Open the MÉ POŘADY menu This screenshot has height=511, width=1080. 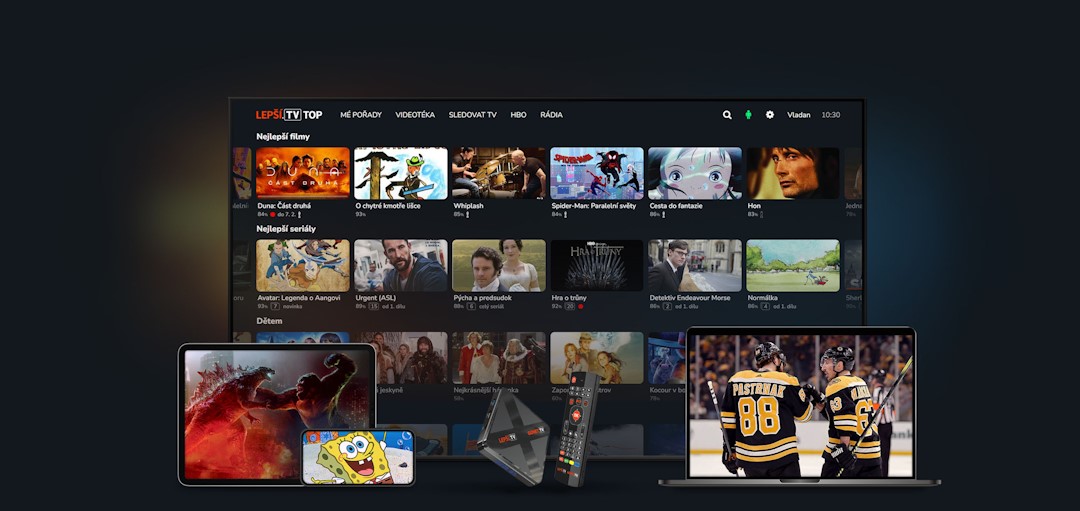pos(360,115)
